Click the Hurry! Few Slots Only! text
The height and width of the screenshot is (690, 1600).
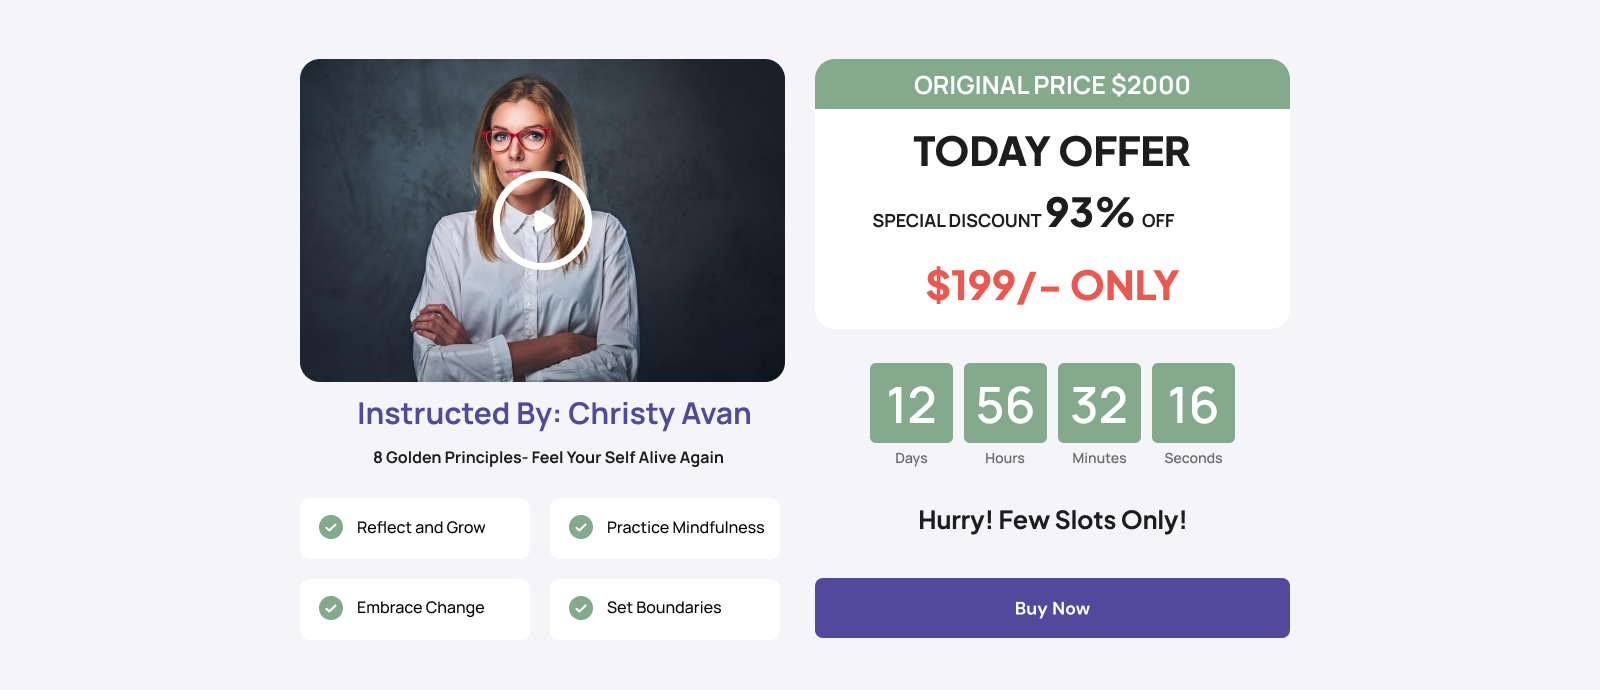[x=1052, y=520]
